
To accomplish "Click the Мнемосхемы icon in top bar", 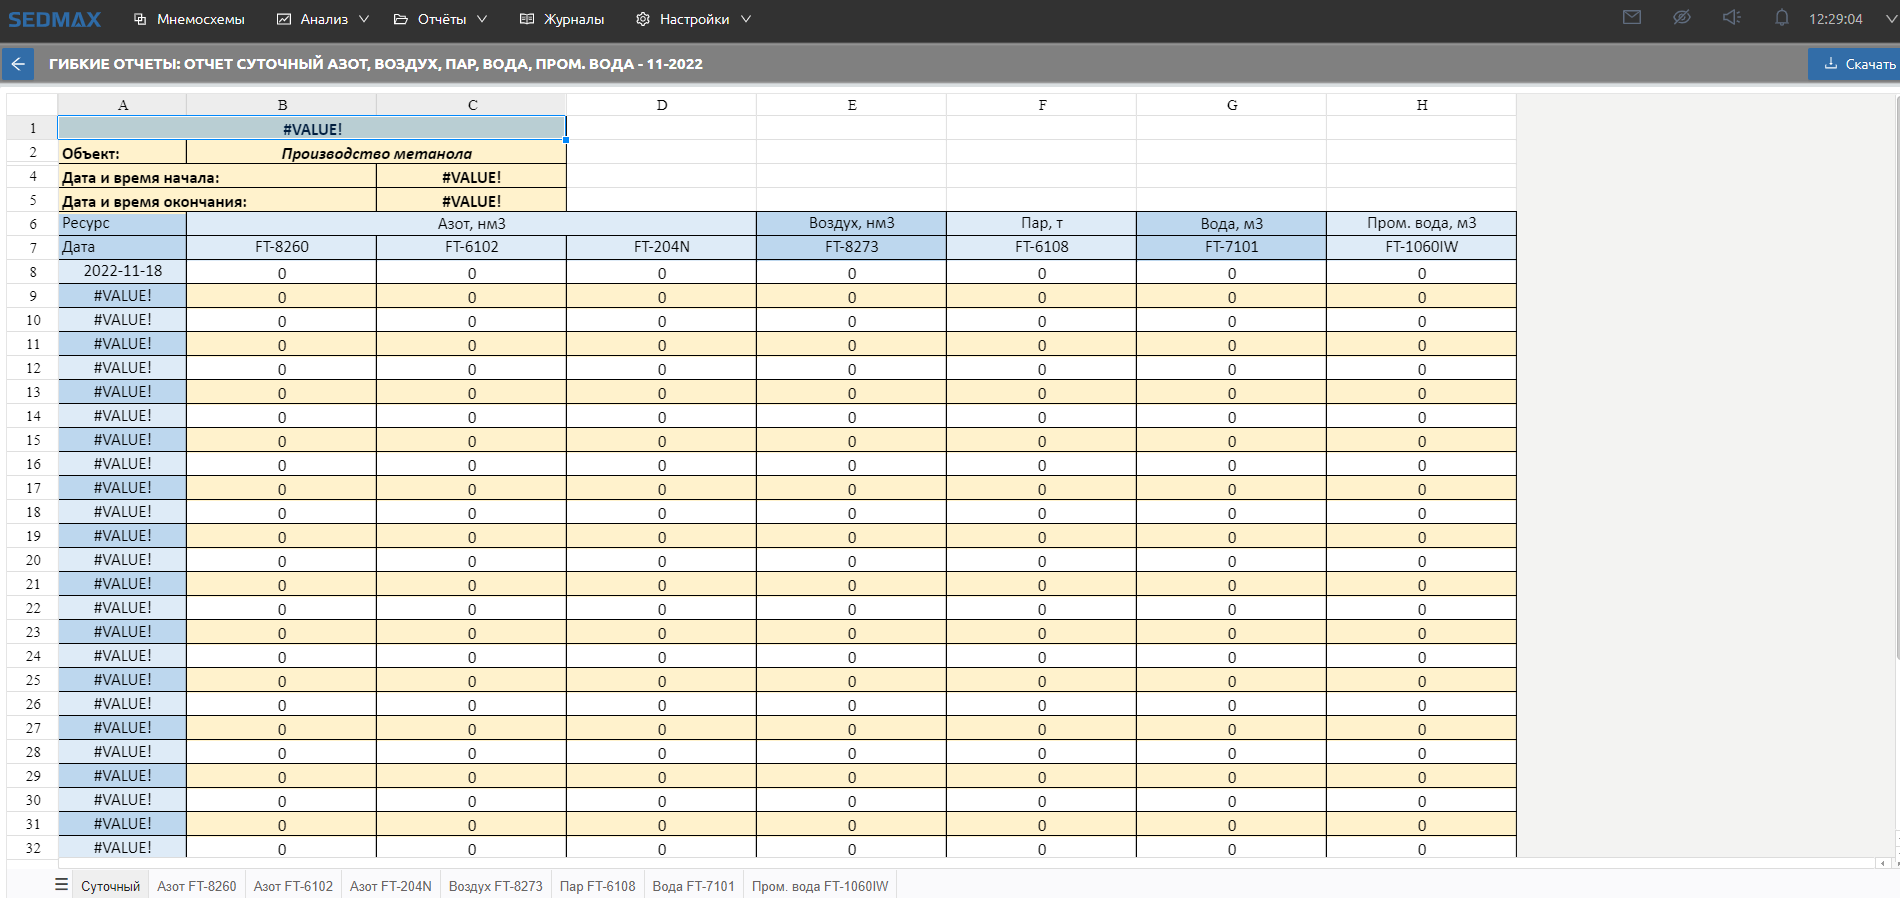I will 140,19.
